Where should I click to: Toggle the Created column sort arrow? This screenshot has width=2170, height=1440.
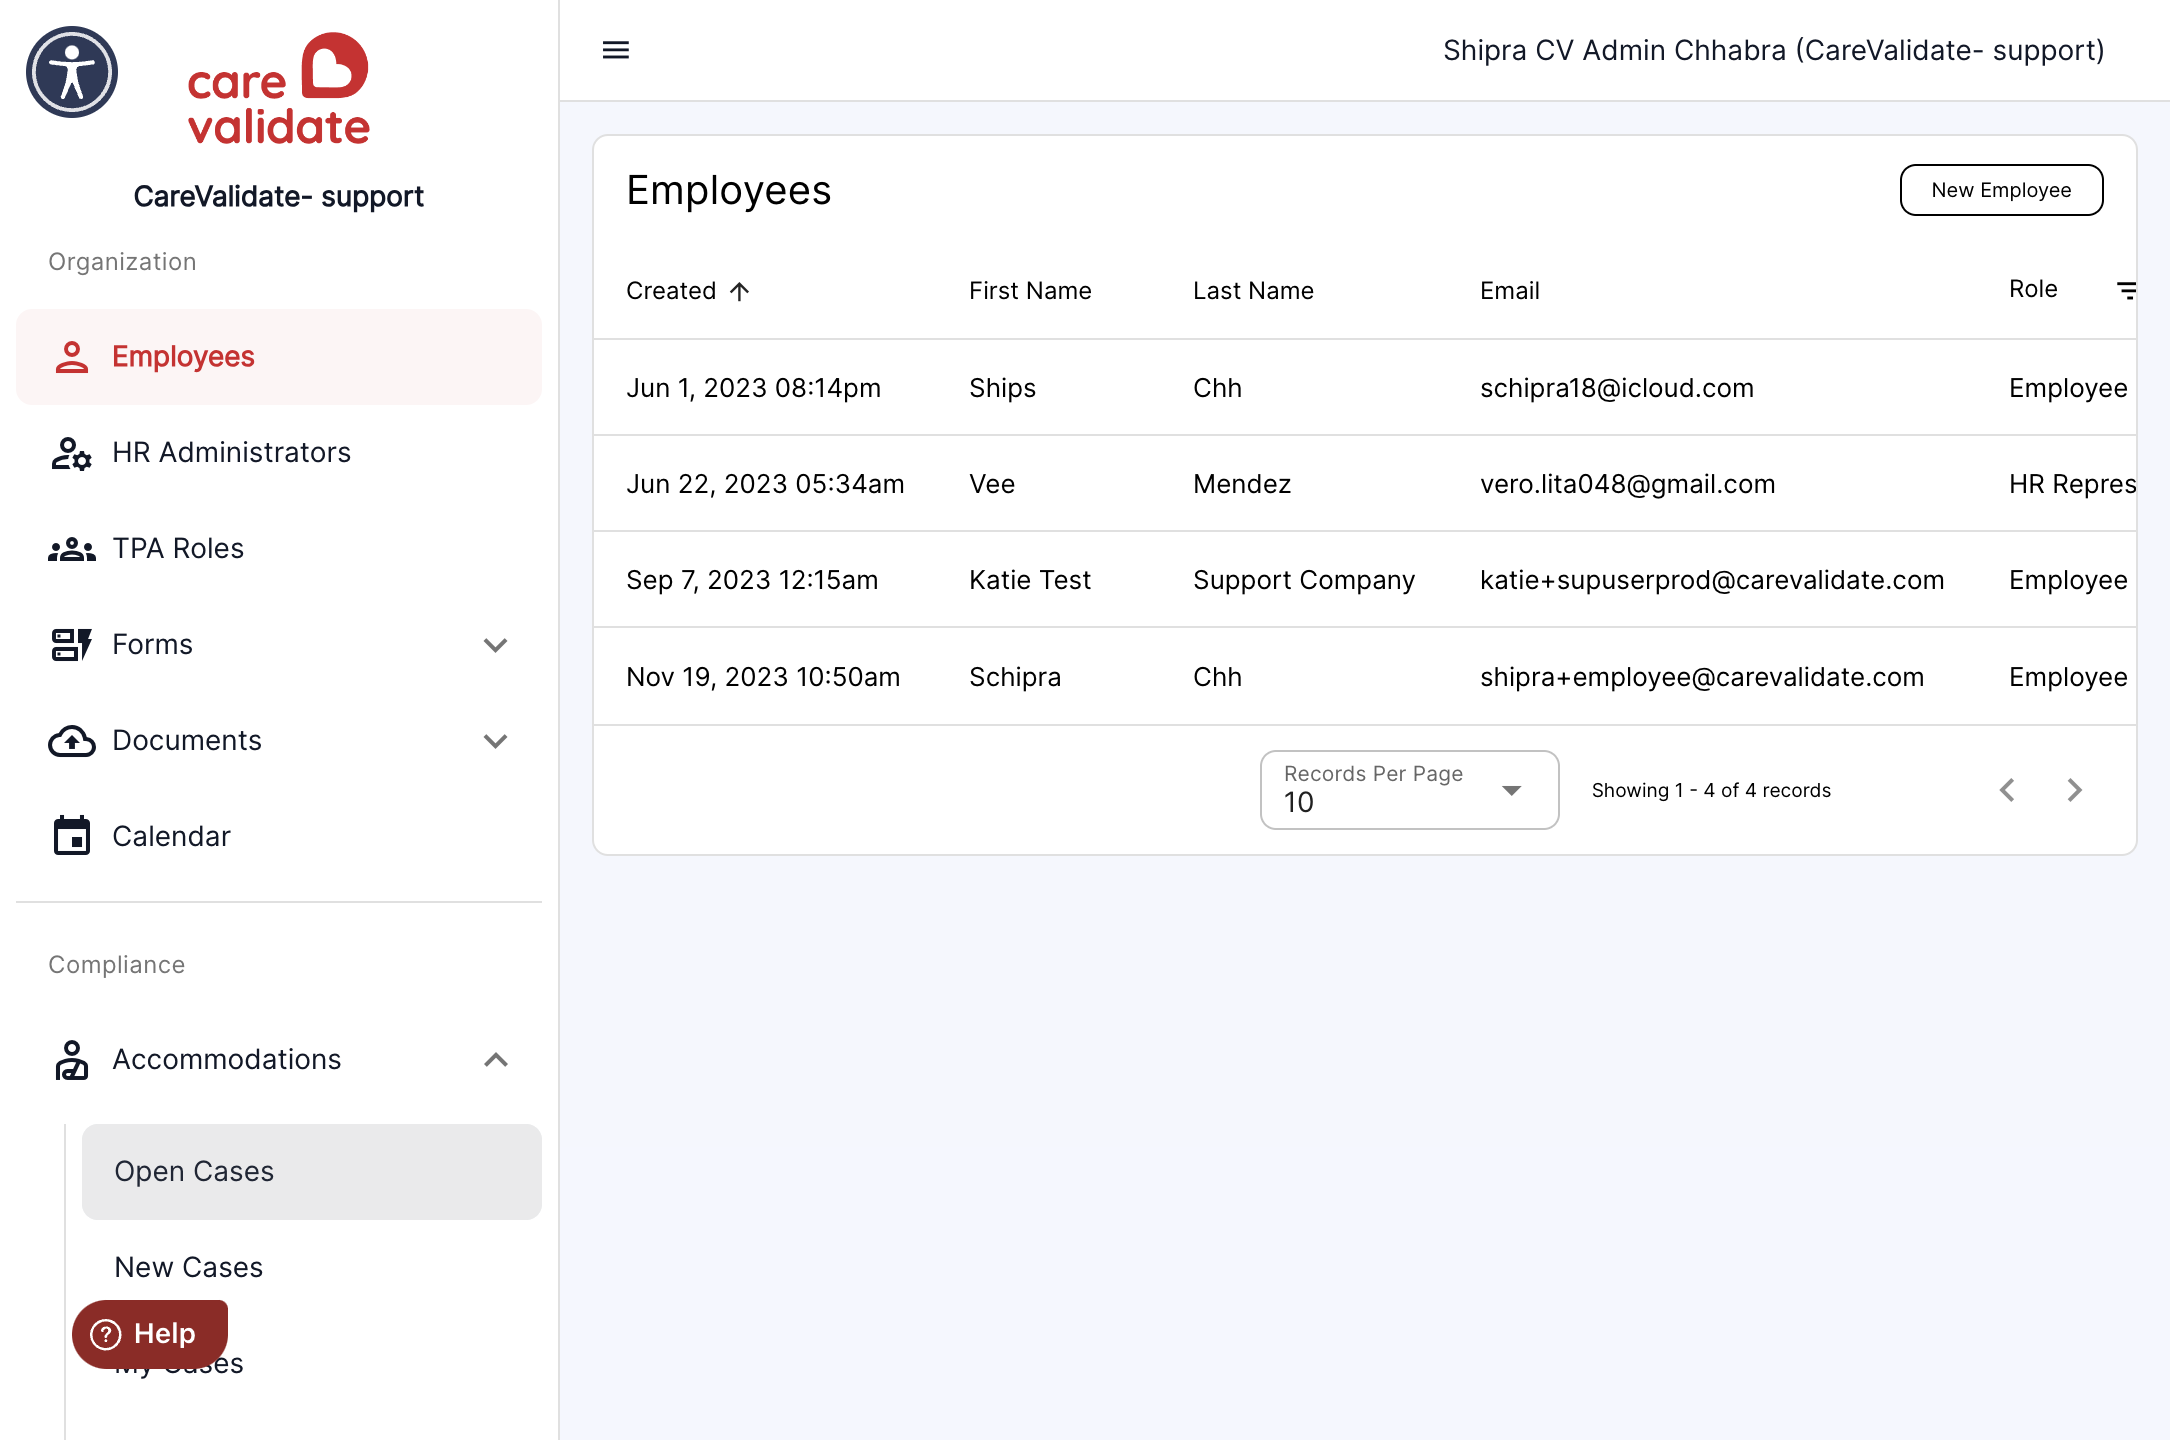click(x=739, y=291)
